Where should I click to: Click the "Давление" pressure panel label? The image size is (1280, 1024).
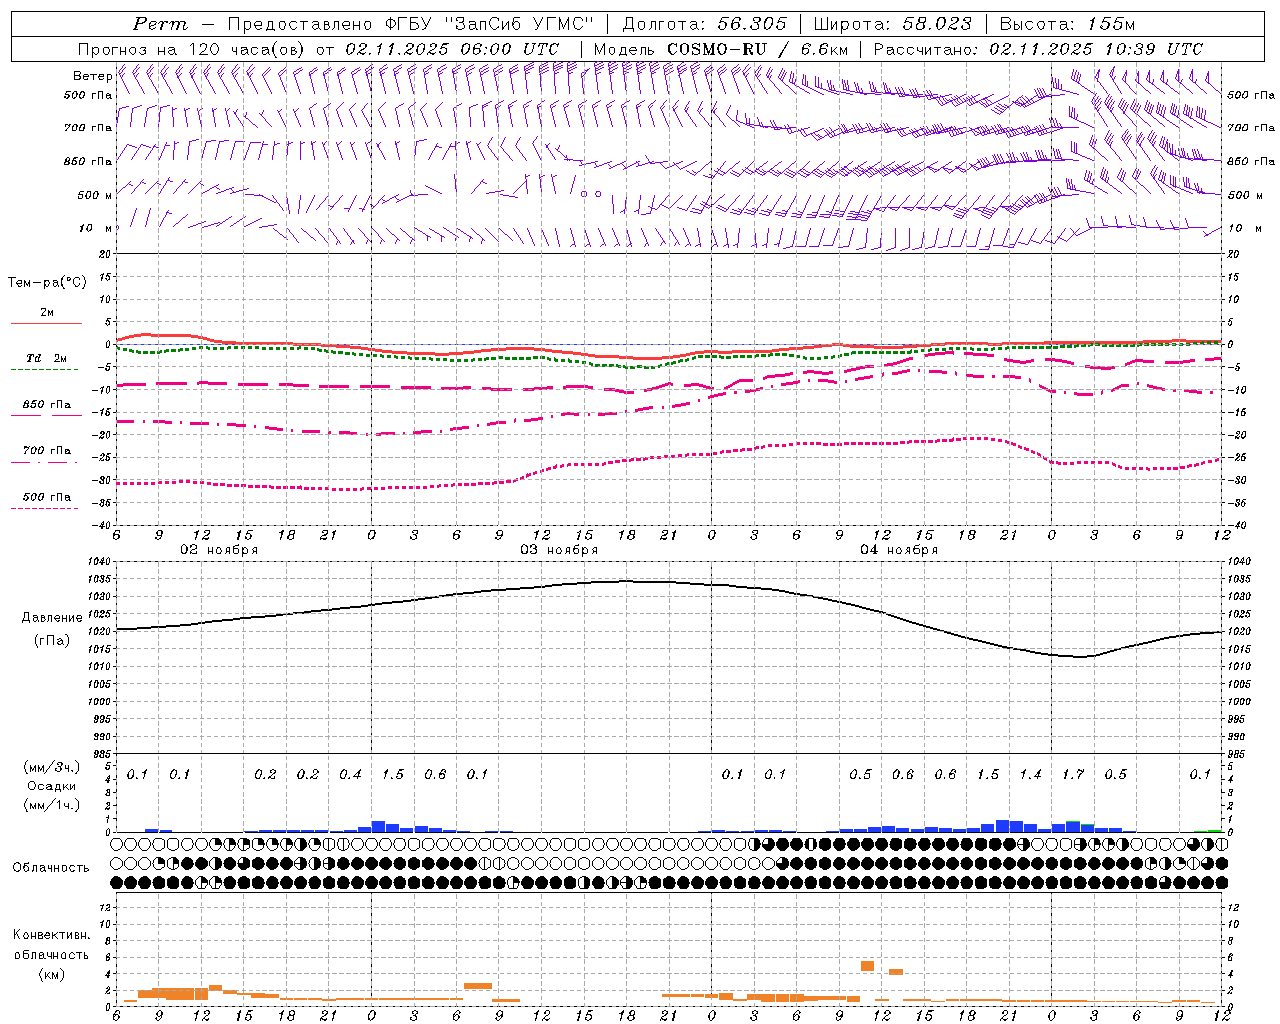(x=52, y=618)
